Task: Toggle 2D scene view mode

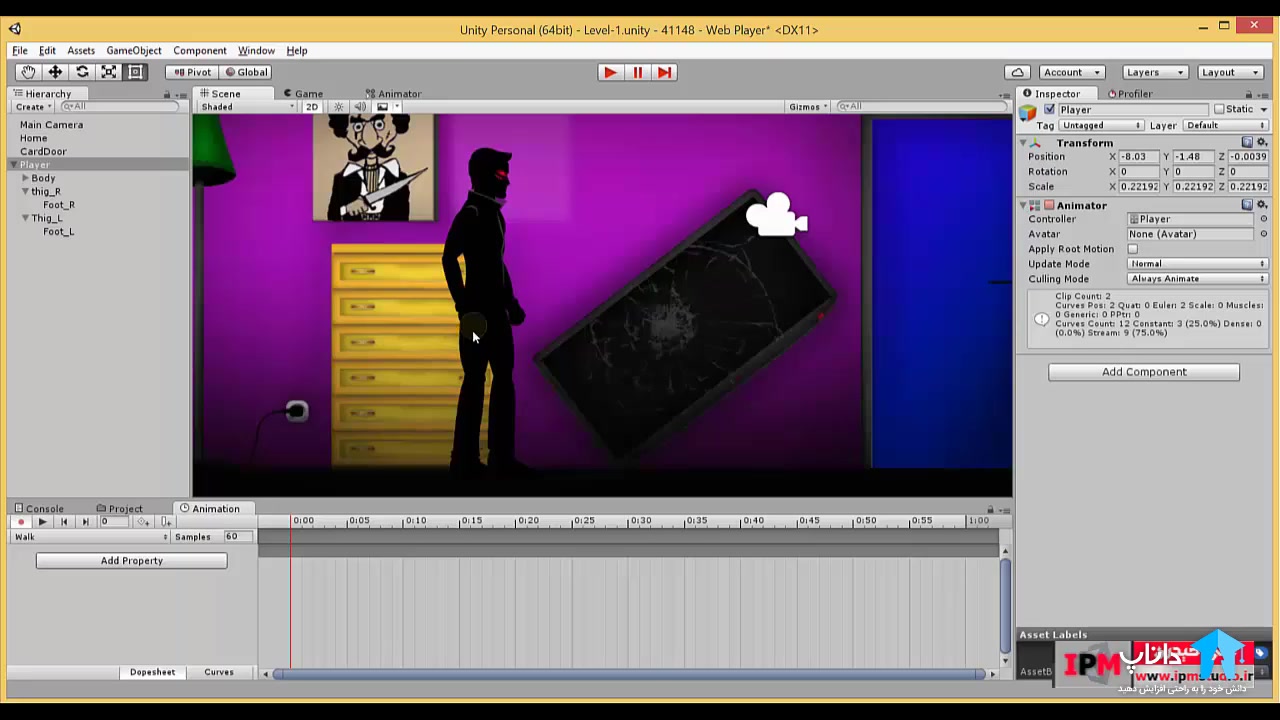Action: (x=312, y=107)
